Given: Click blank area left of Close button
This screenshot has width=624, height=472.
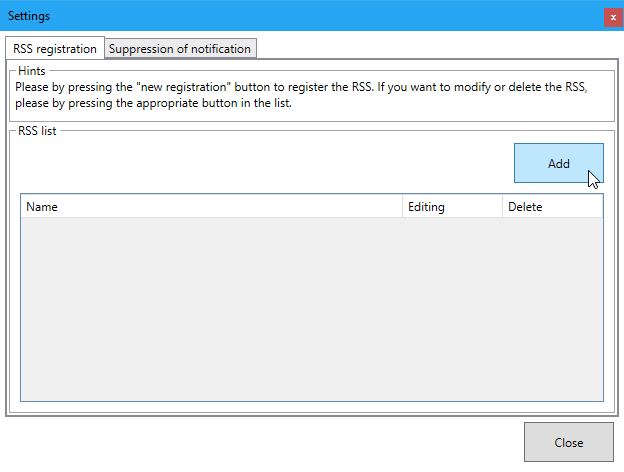Looking at the screenshot, I should (260, 442).
